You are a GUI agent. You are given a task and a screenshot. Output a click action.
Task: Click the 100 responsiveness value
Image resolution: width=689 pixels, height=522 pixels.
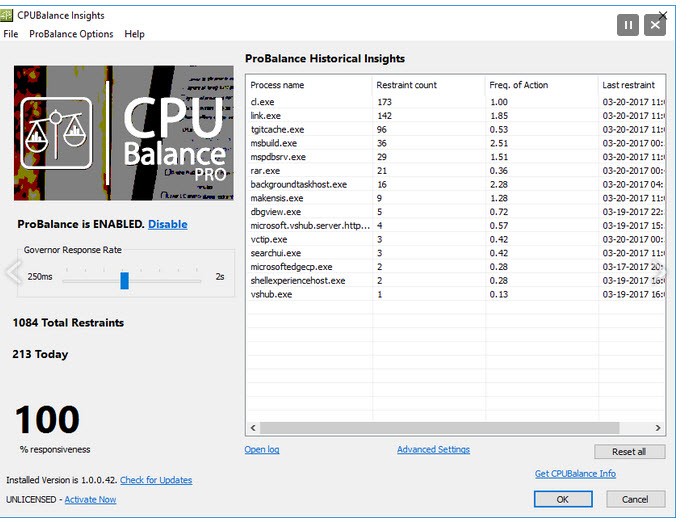[x=47, y=420]
